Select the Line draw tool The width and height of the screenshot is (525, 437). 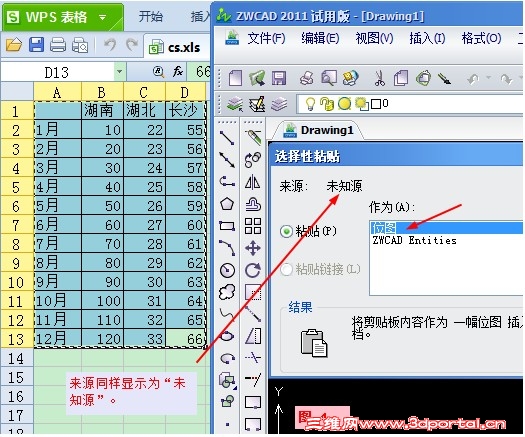click(x=227, y=138)
